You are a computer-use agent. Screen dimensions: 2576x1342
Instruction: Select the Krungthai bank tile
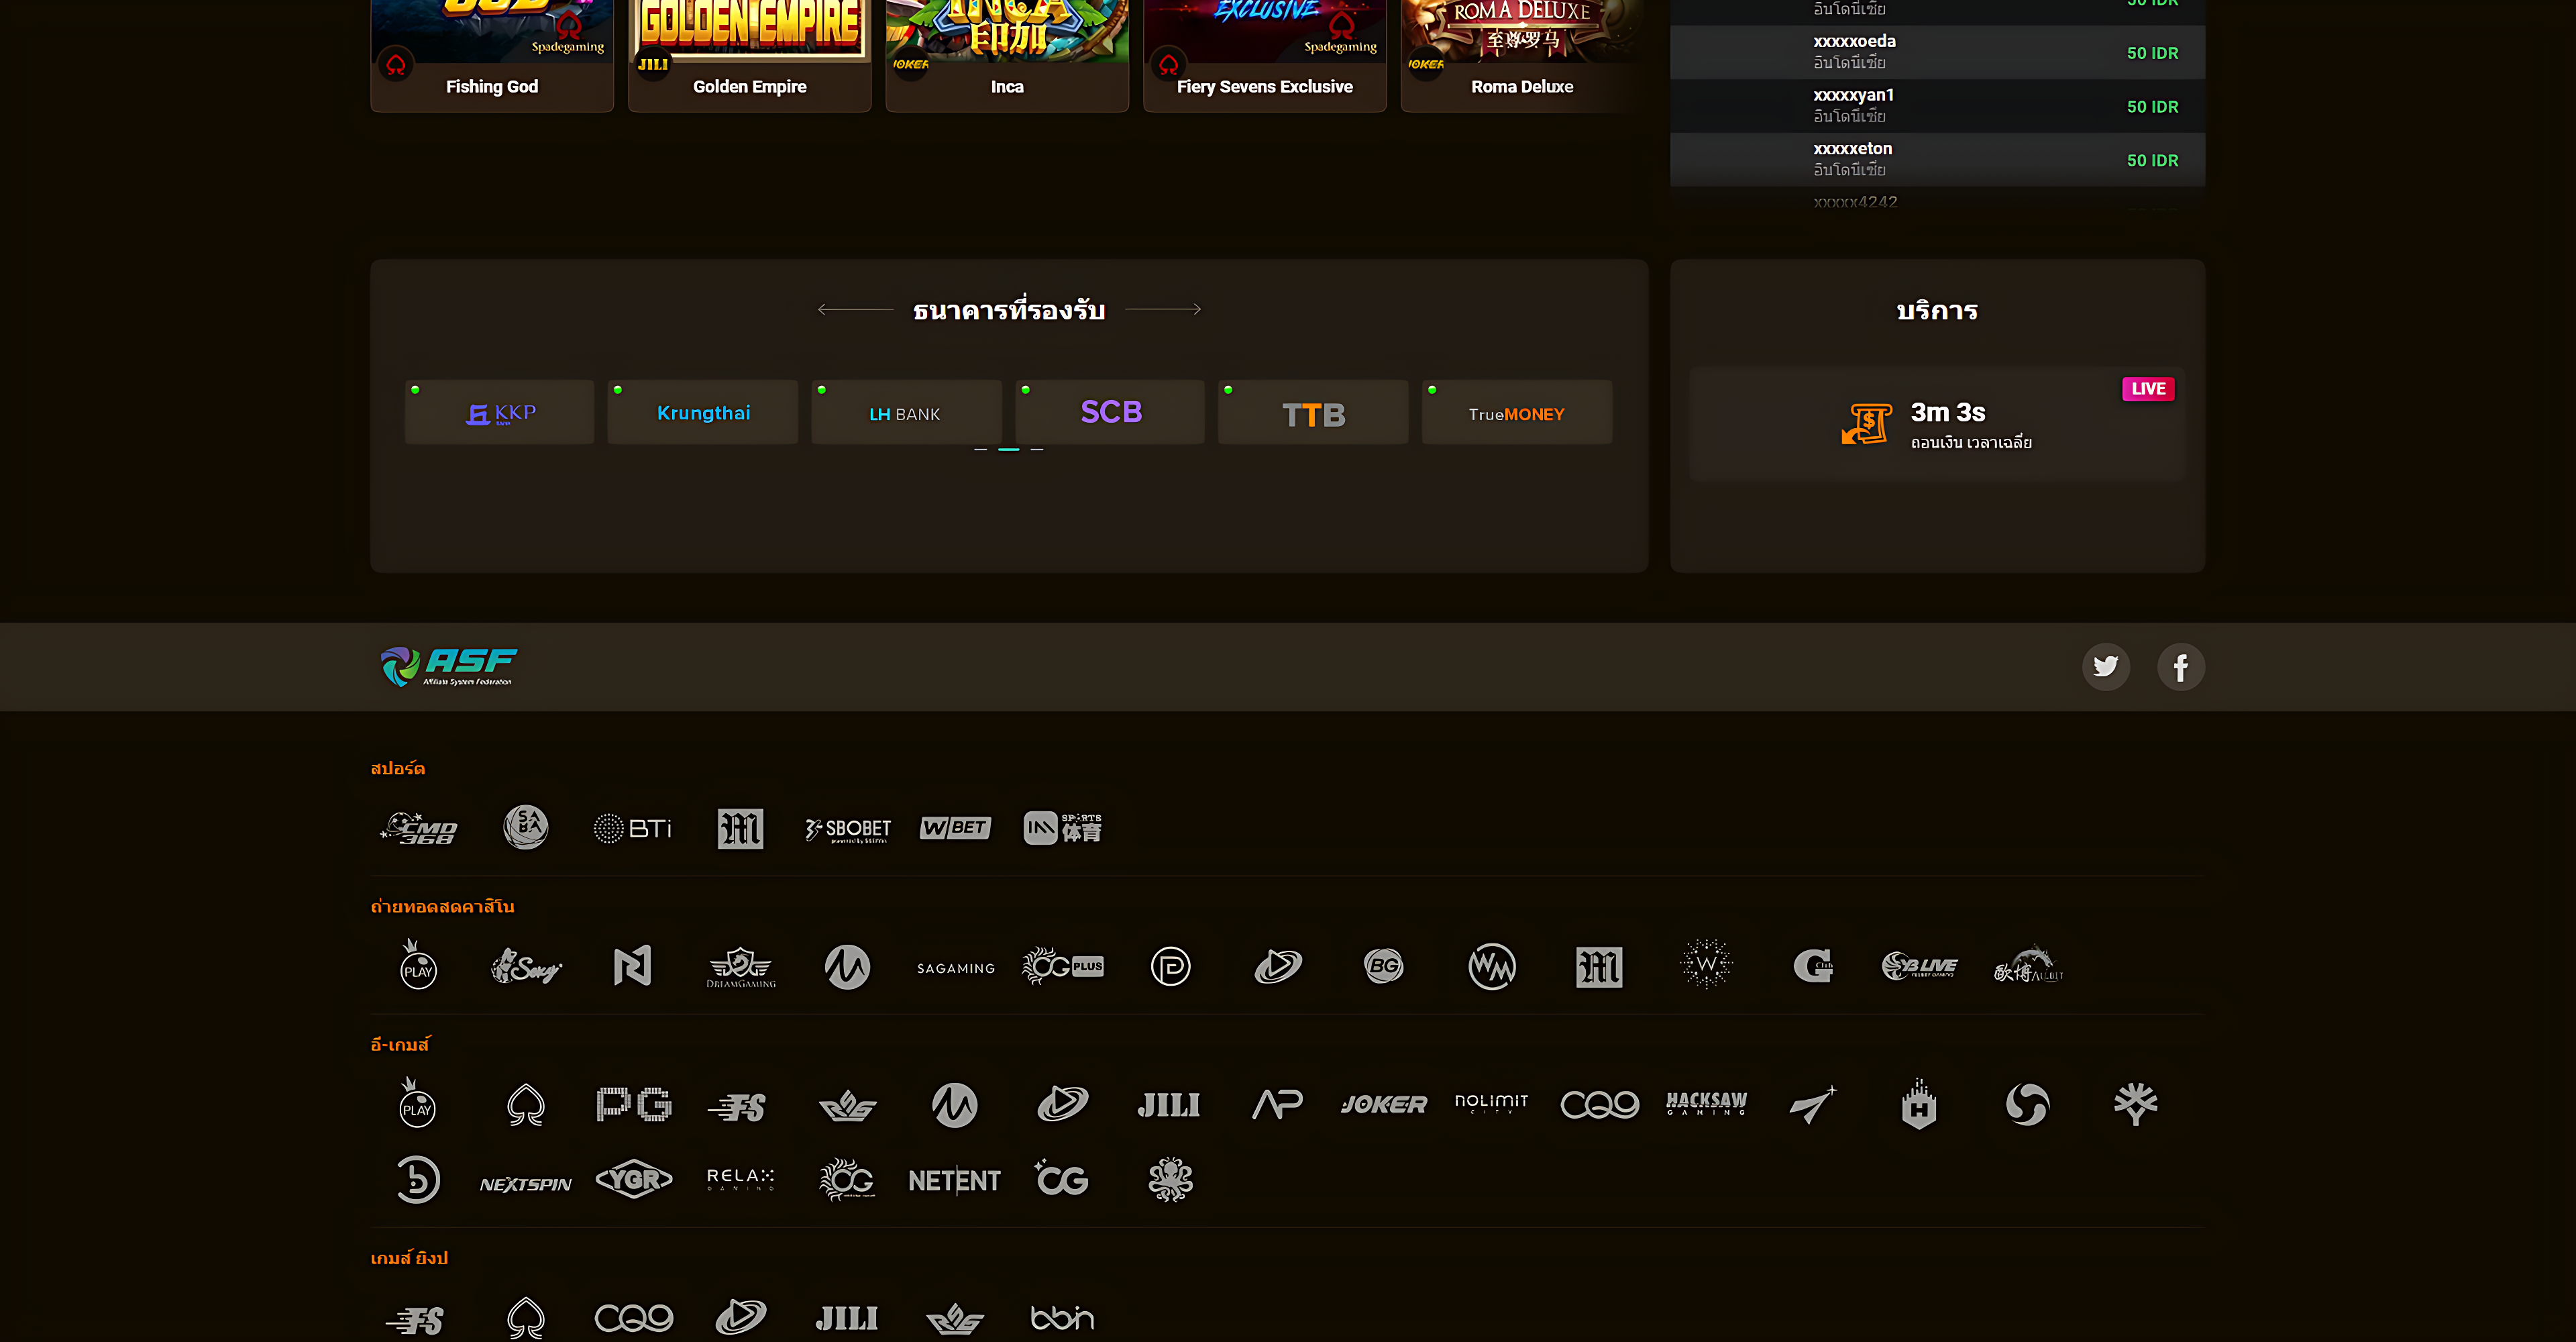[703, 412]
